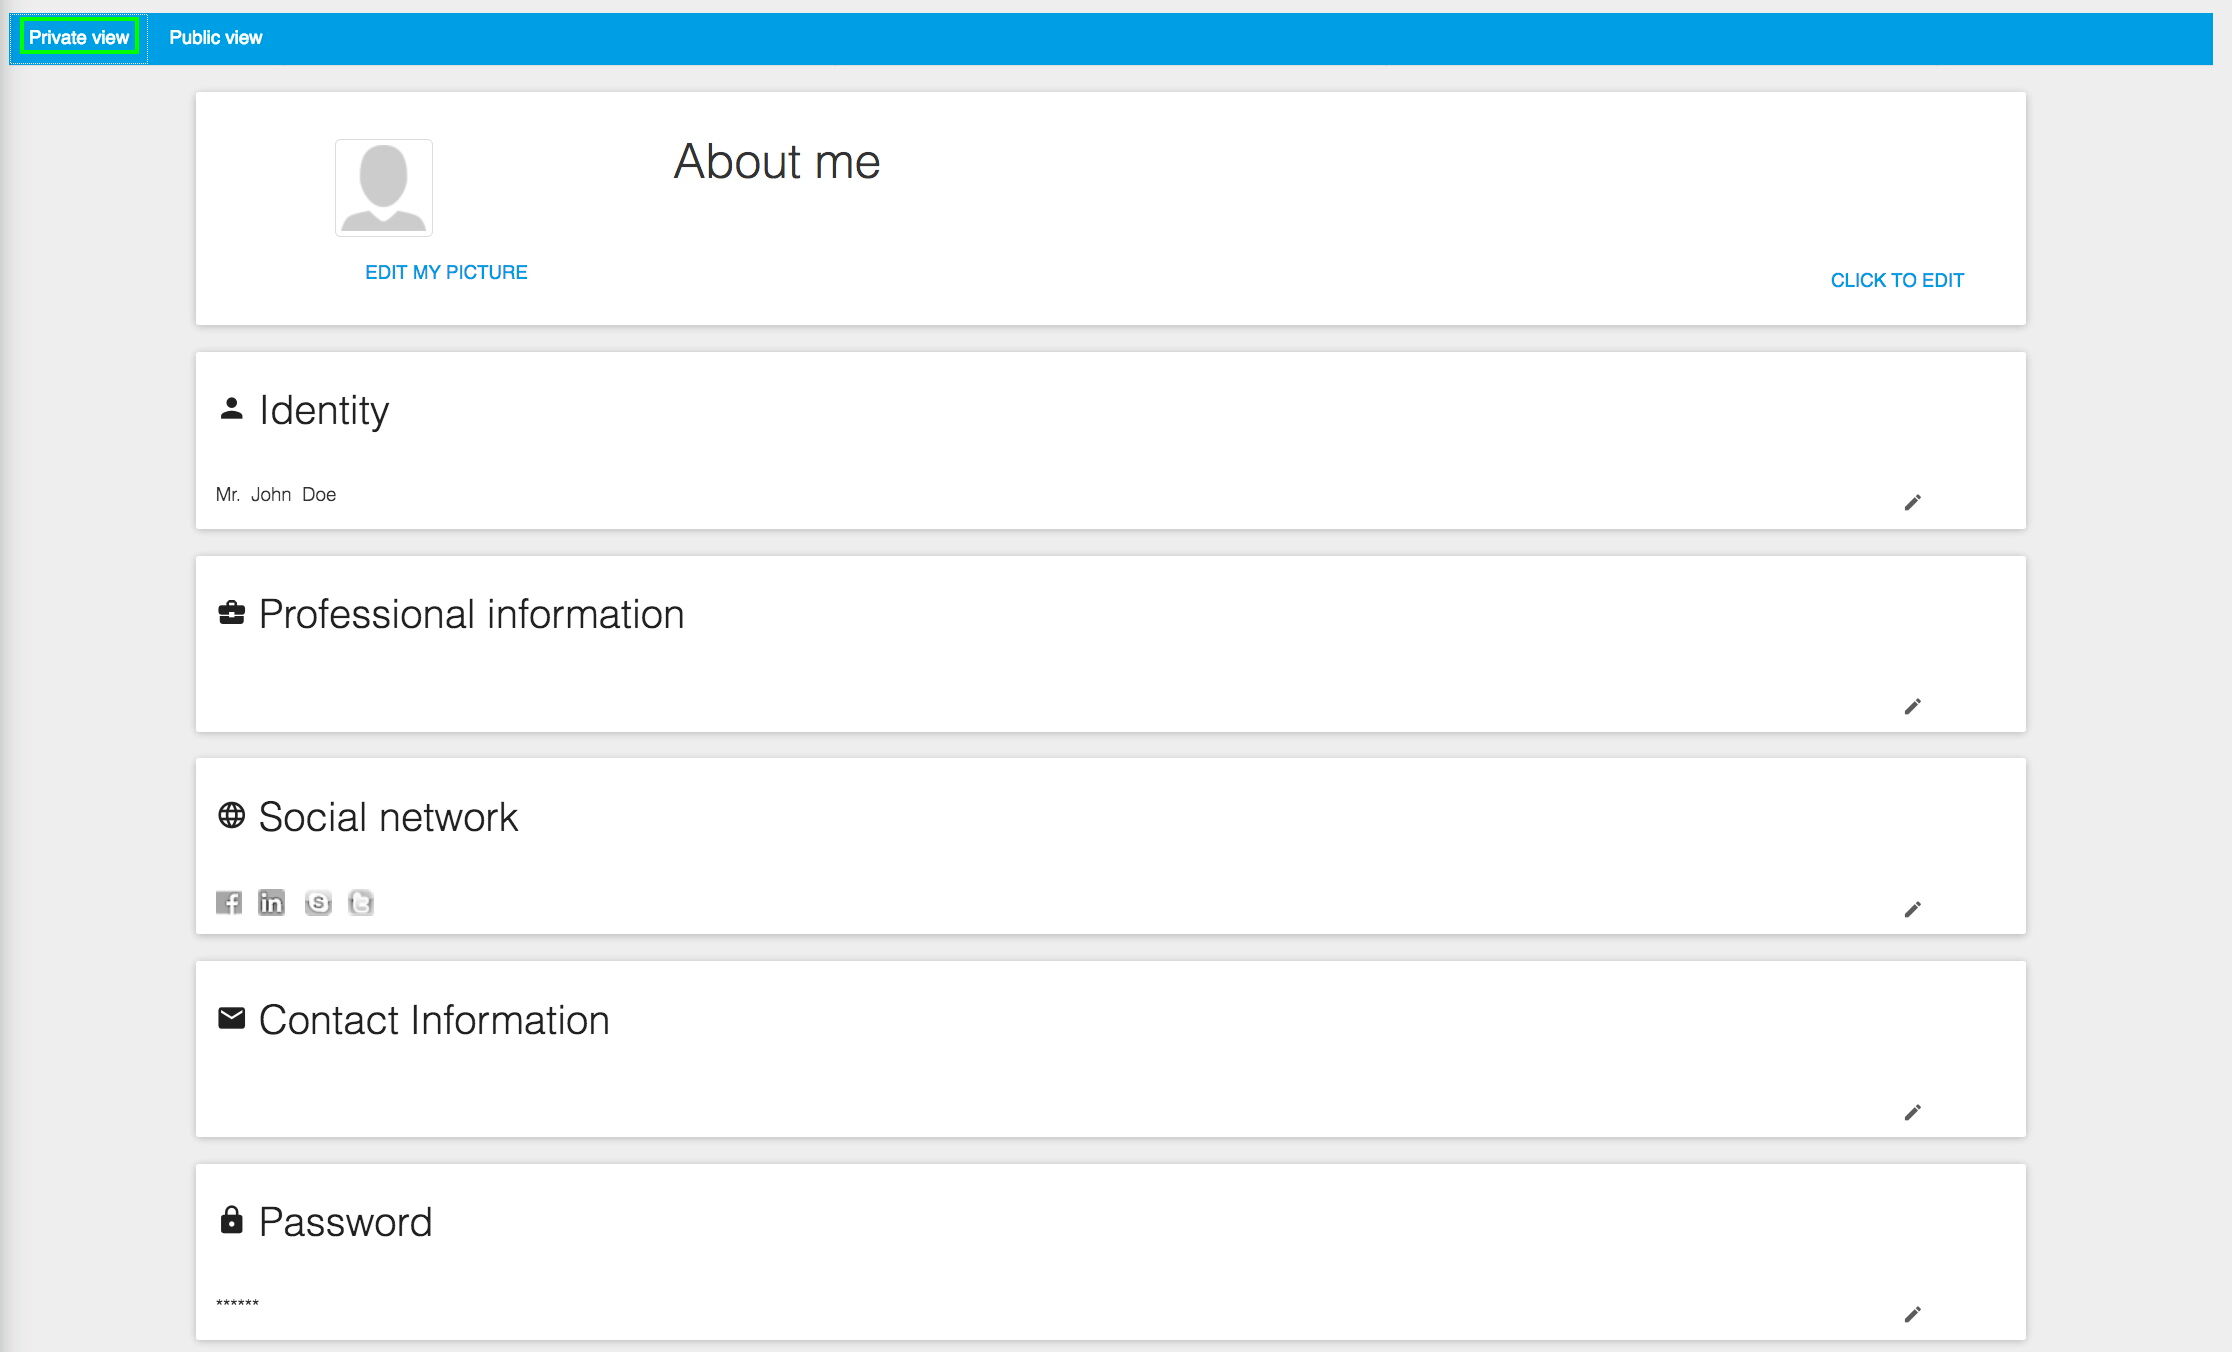
Task: Edit Professional information via pencil icon
Action: [x=1912, y=706]
